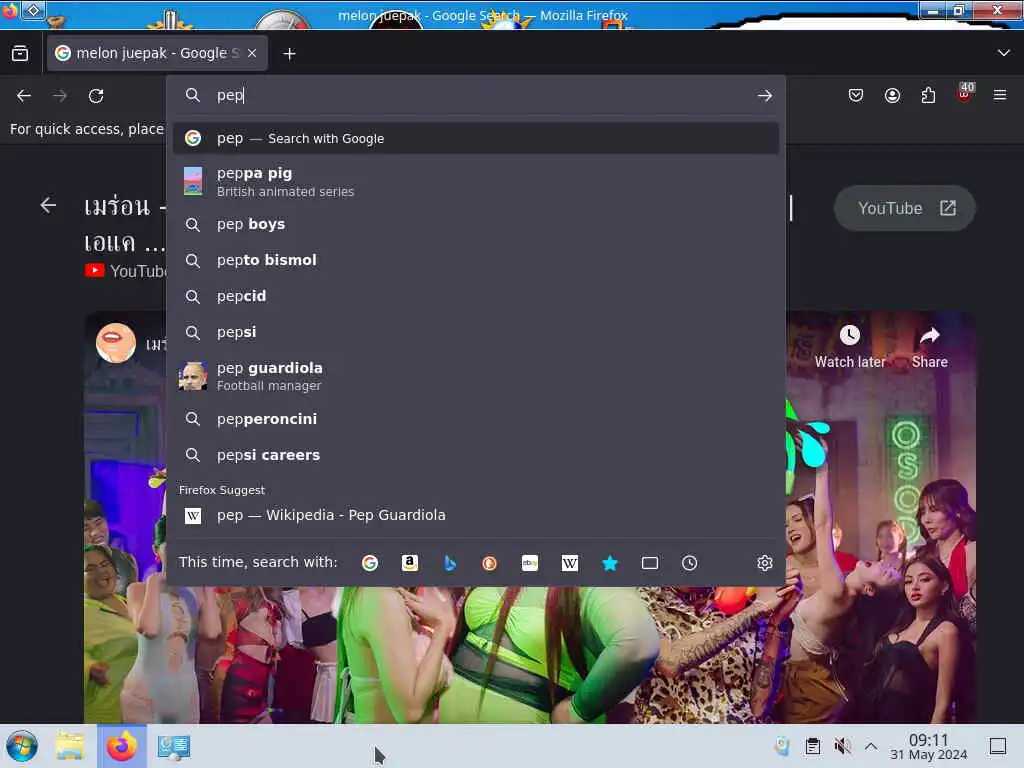Image resolution: width=1024 pixels, height=768 pixels.
Task: Expand the list all tabs chevron
Action: (x=1004, y=53)
